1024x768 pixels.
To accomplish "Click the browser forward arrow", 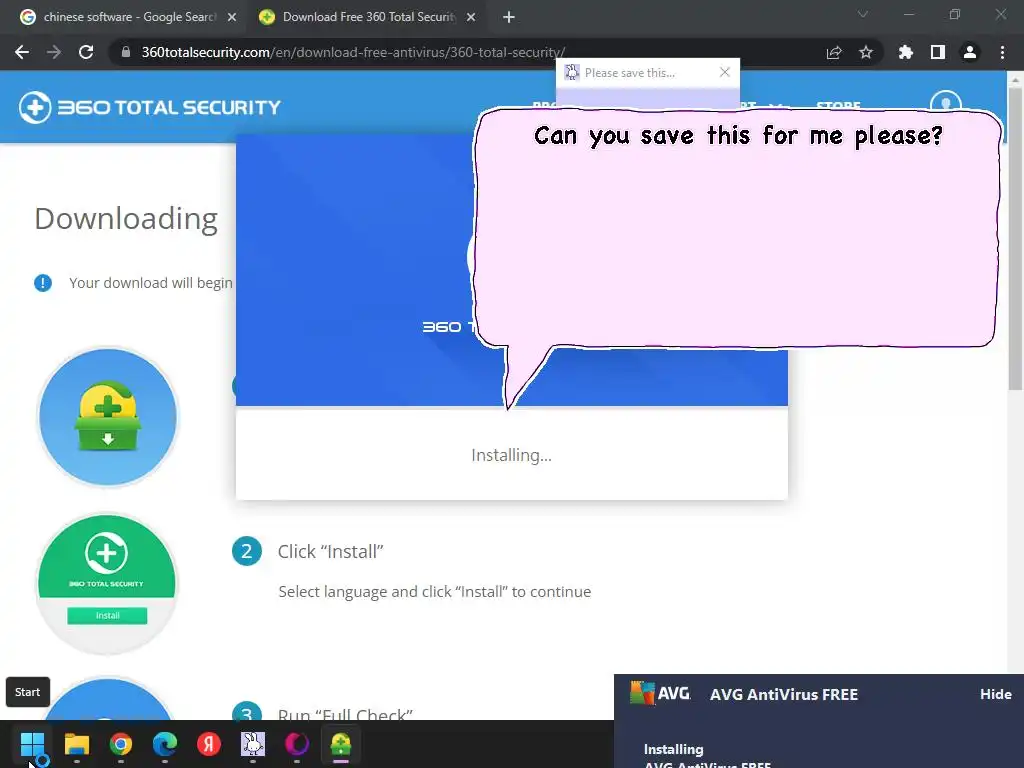I will coord(54,52).
